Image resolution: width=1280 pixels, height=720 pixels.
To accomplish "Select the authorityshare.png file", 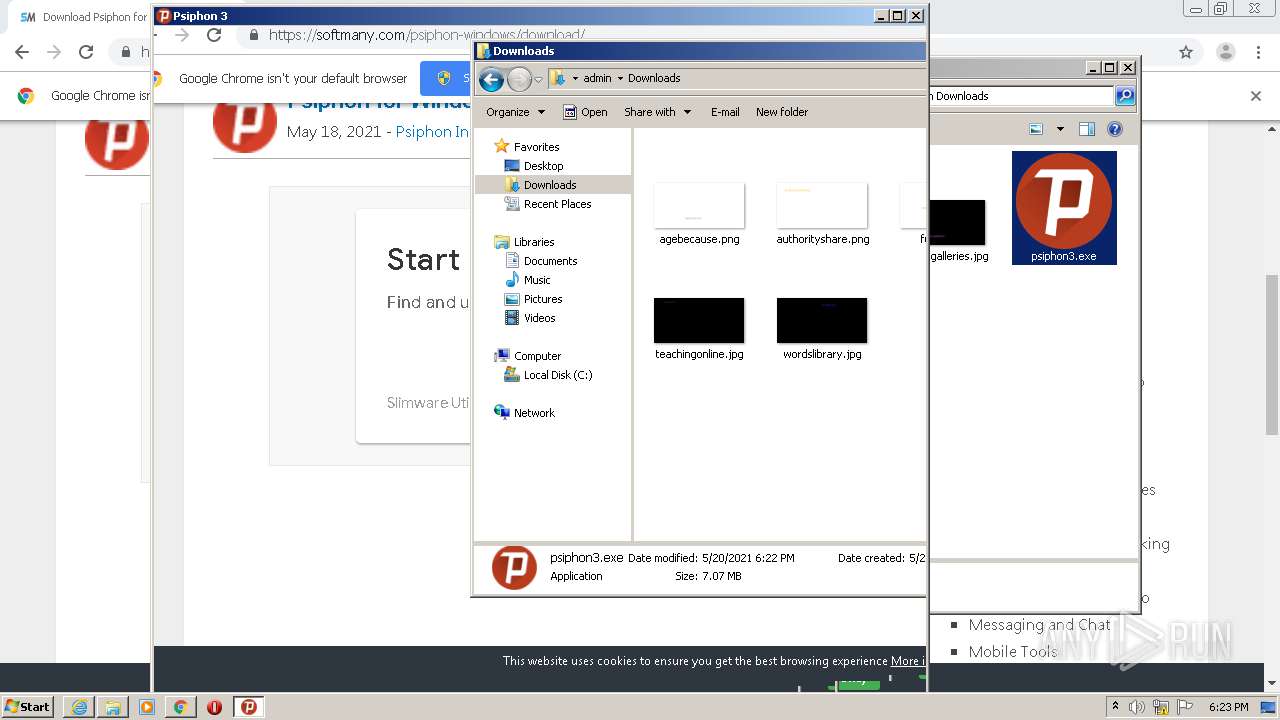I will pos(822,213).
